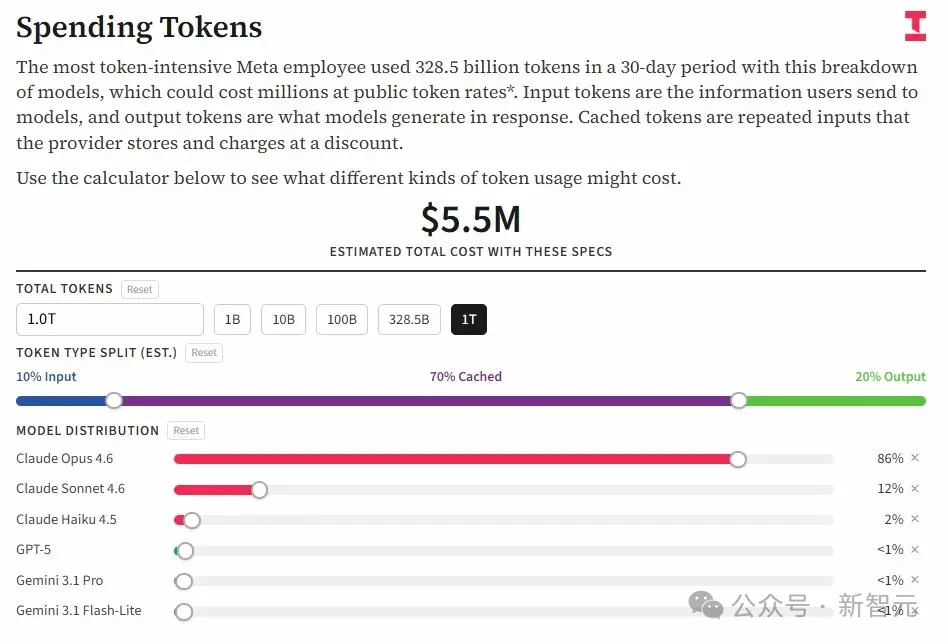Select the 100B tokens preset
Screen dimensions: 948x644
pyautogui.click(x=342, y=319)
